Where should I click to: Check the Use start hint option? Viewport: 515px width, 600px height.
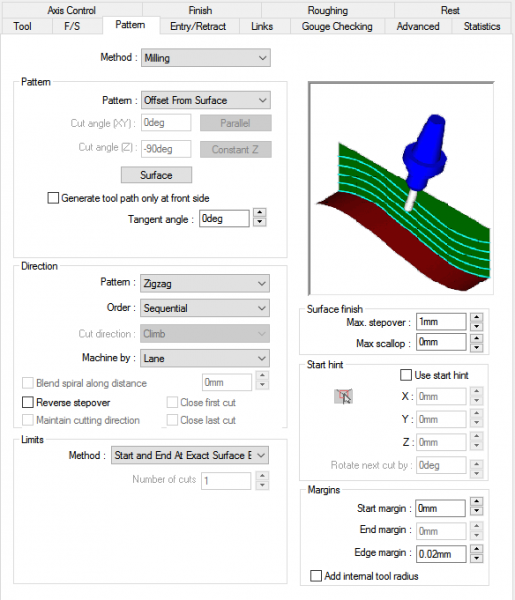click(x=406, y=375)
